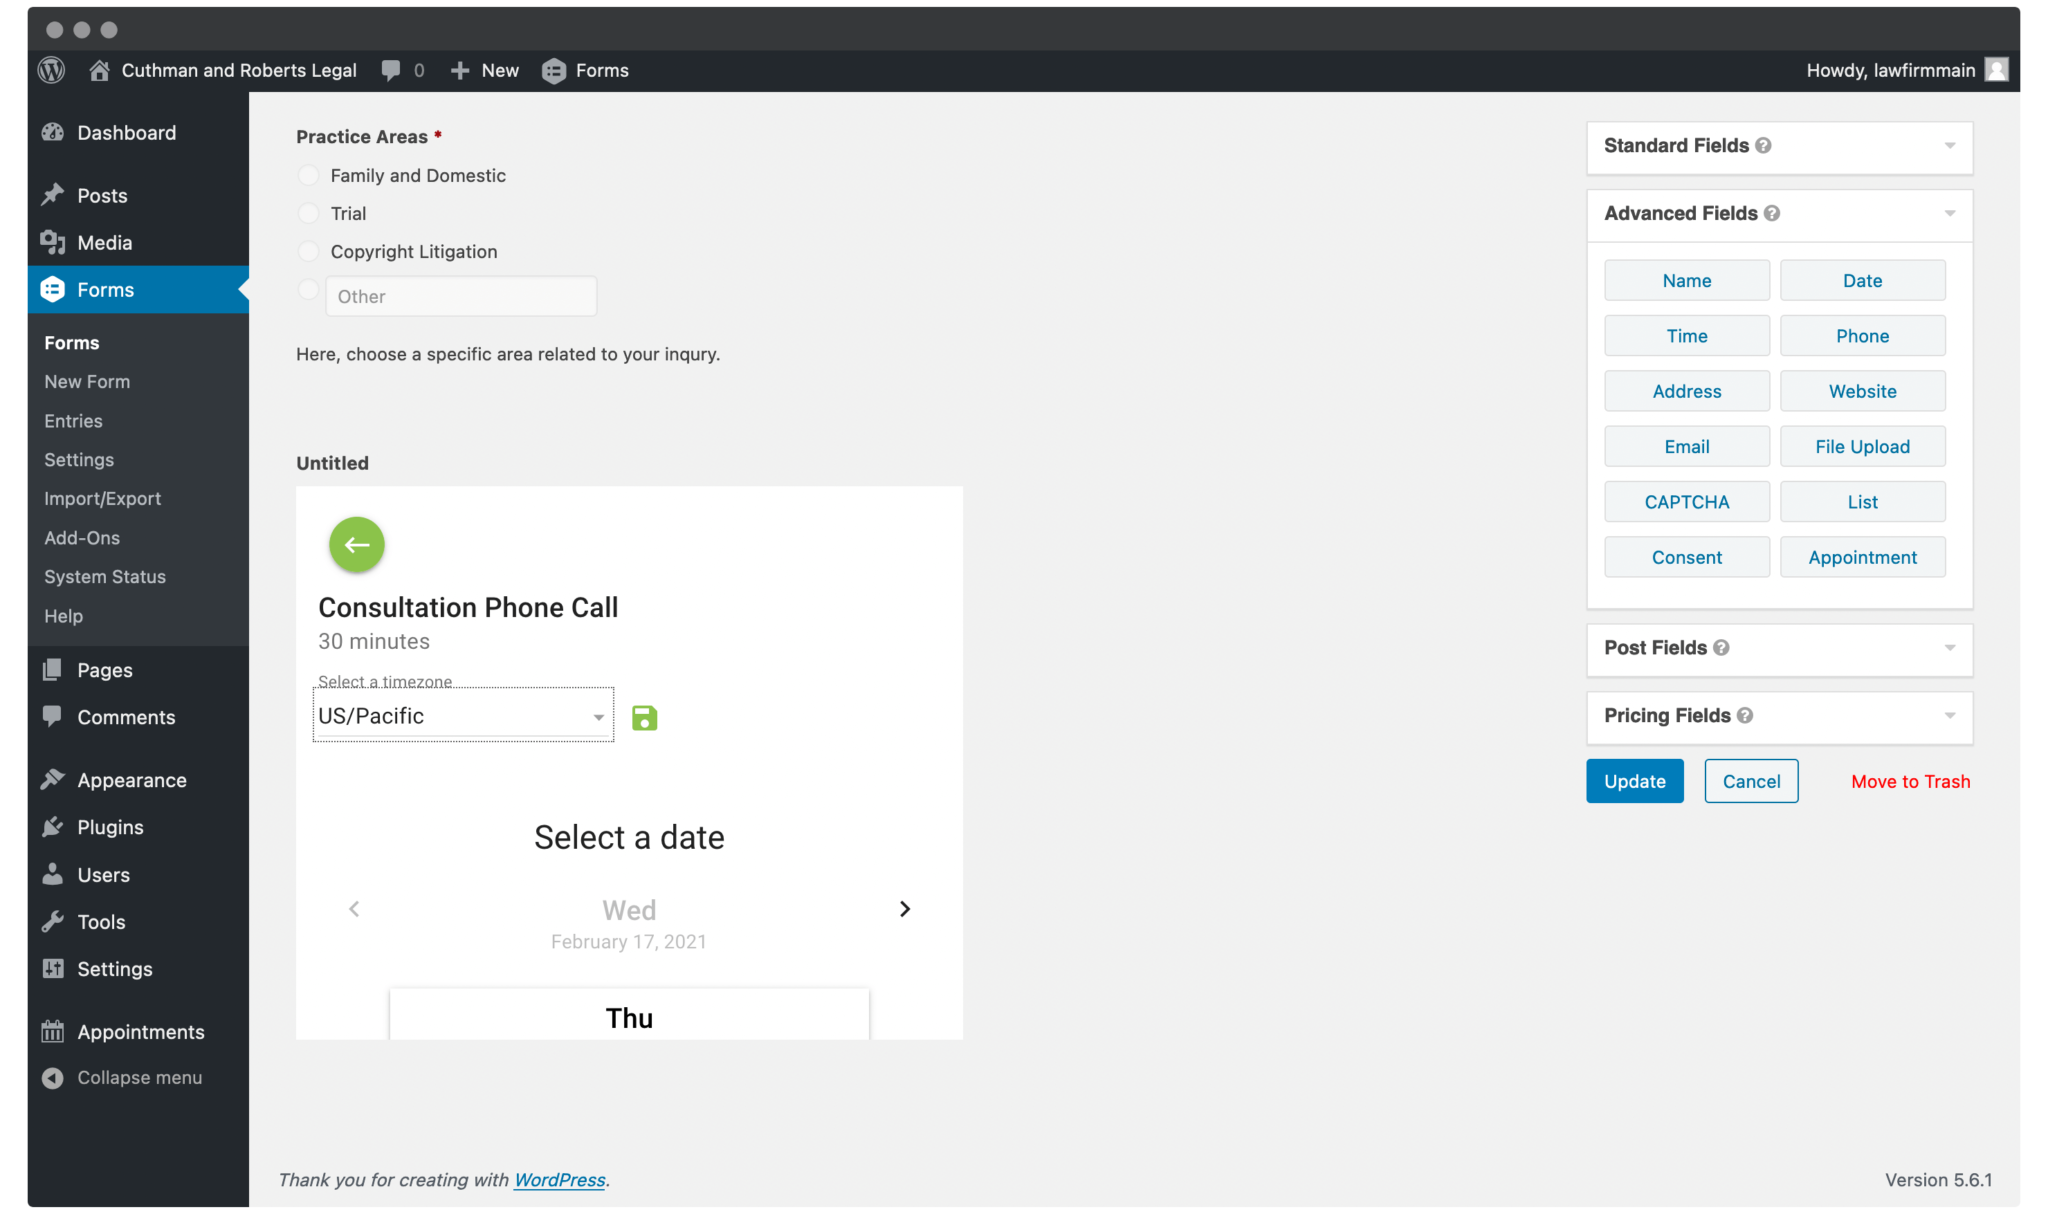
Task: Go to New Form in sidebar
Action: (x=87, y=381)
